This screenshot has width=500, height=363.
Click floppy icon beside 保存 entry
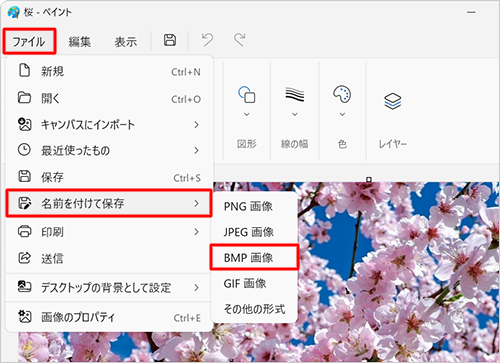[24, 176]
